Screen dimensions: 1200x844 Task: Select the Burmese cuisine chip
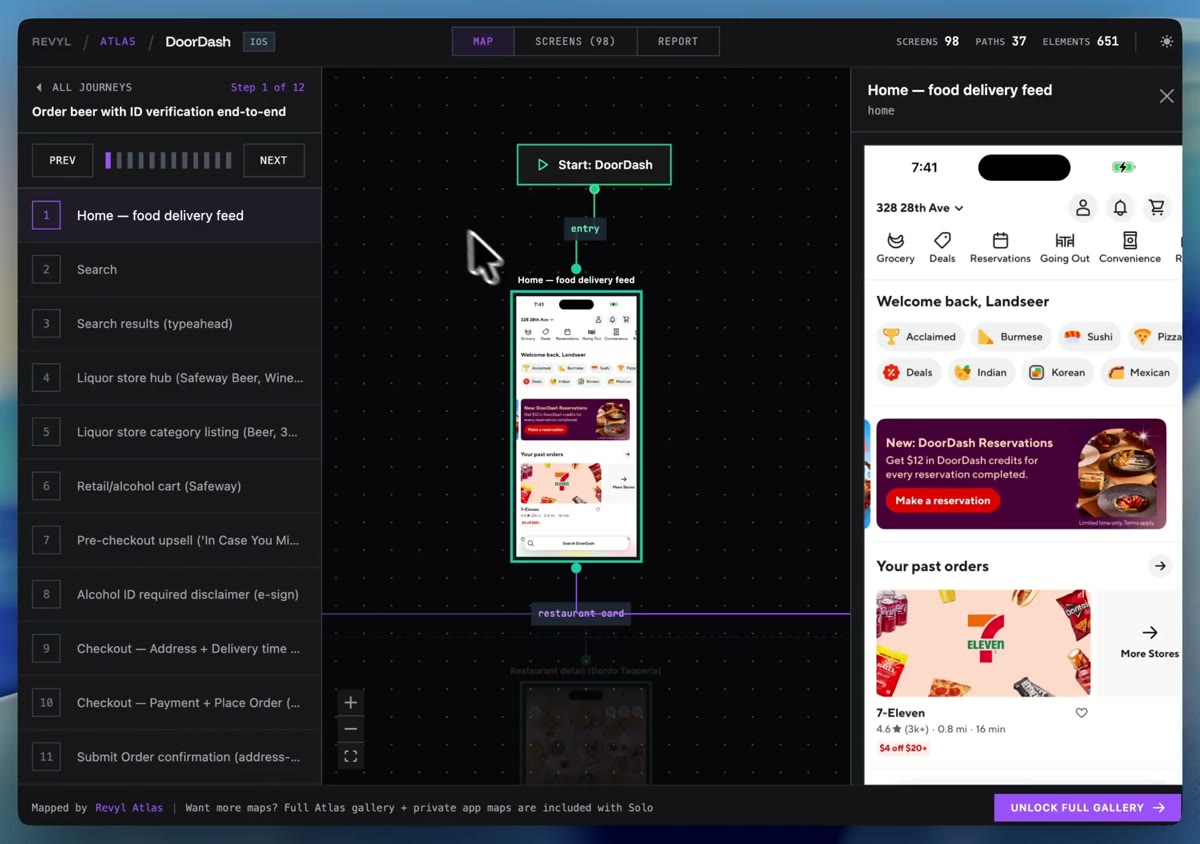(1010, 337)
